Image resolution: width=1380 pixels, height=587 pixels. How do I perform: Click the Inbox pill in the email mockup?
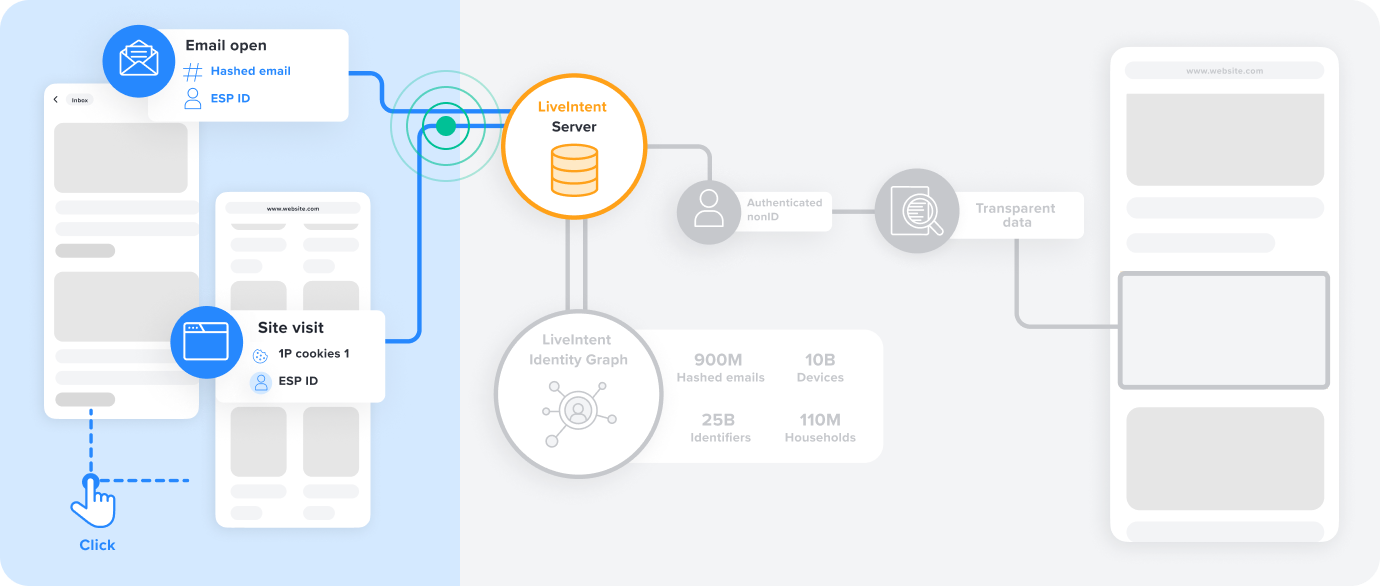[x=79, y=100]
